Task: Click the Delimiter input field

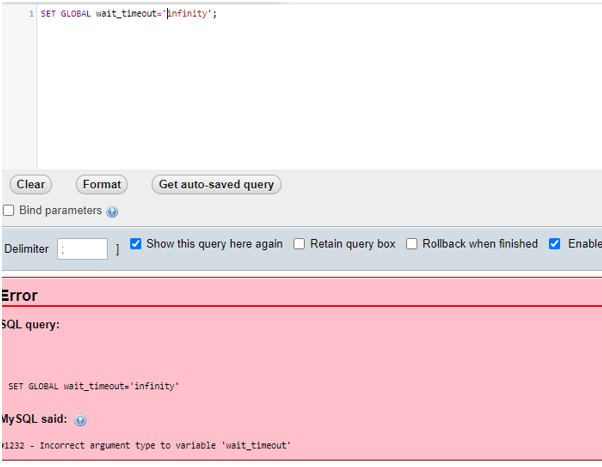Action: point(82,249)
